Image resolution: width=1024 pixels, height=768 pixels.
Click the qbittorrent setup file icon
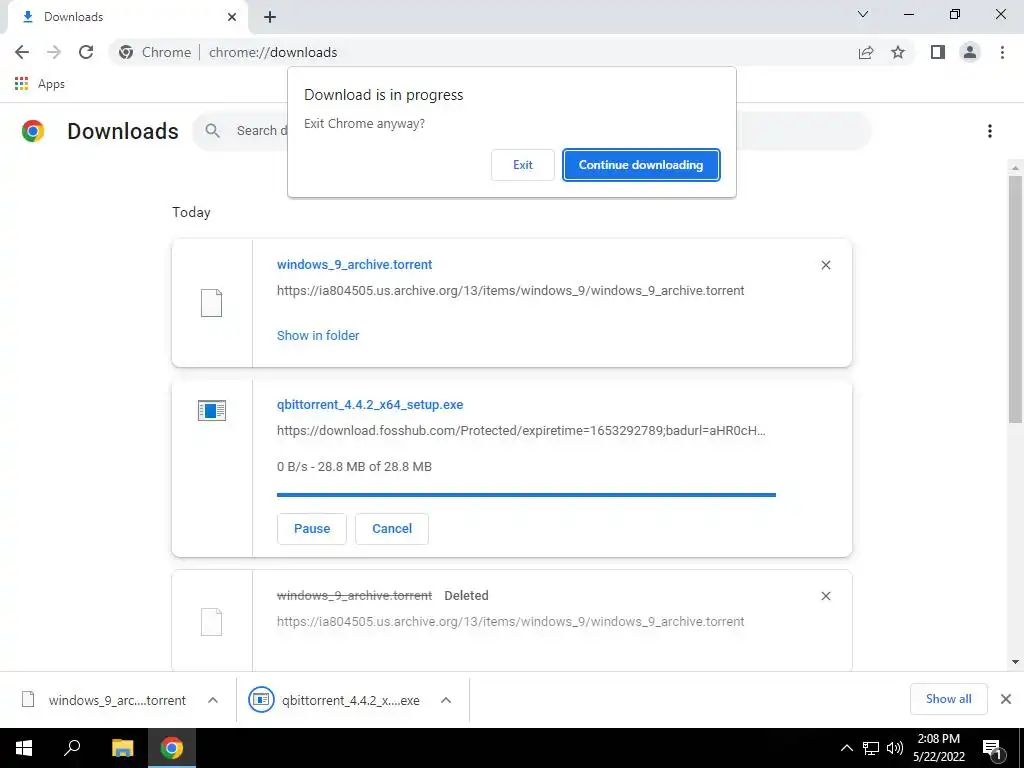212,411
